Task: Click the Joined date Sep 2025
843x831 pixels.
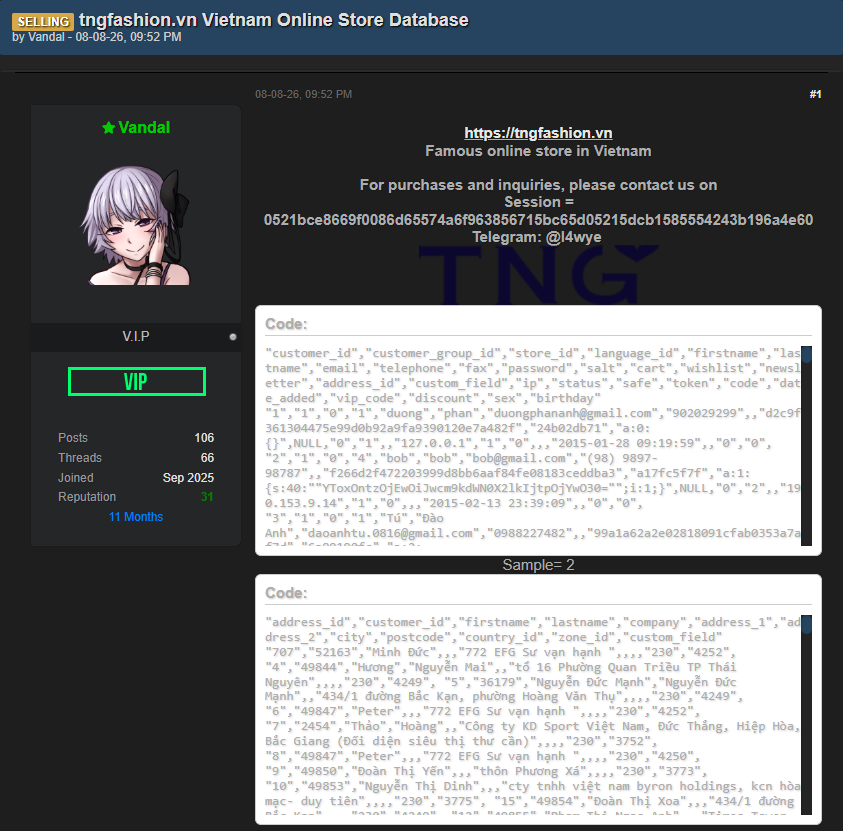Action: tap(188, 477)
